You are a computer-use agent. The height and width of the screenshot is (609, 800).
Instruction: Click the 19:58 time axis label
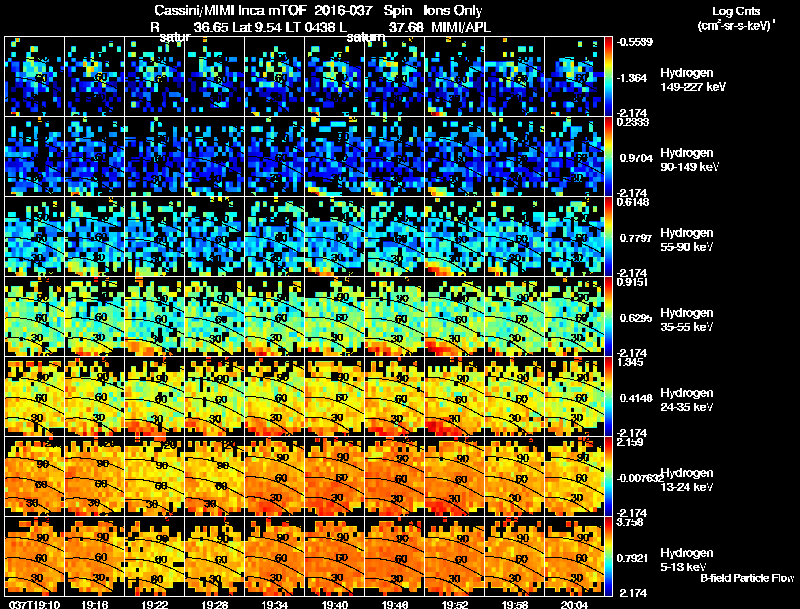pyautogui.click(x=515, y=604)
